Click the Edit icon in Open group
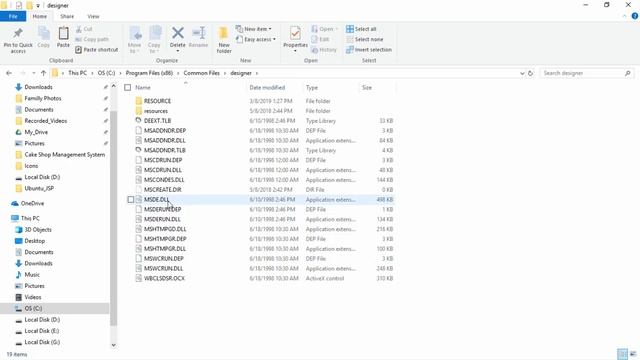Image resolution: width=640 pixels, height=360 pixels. (x=314, y=39)
